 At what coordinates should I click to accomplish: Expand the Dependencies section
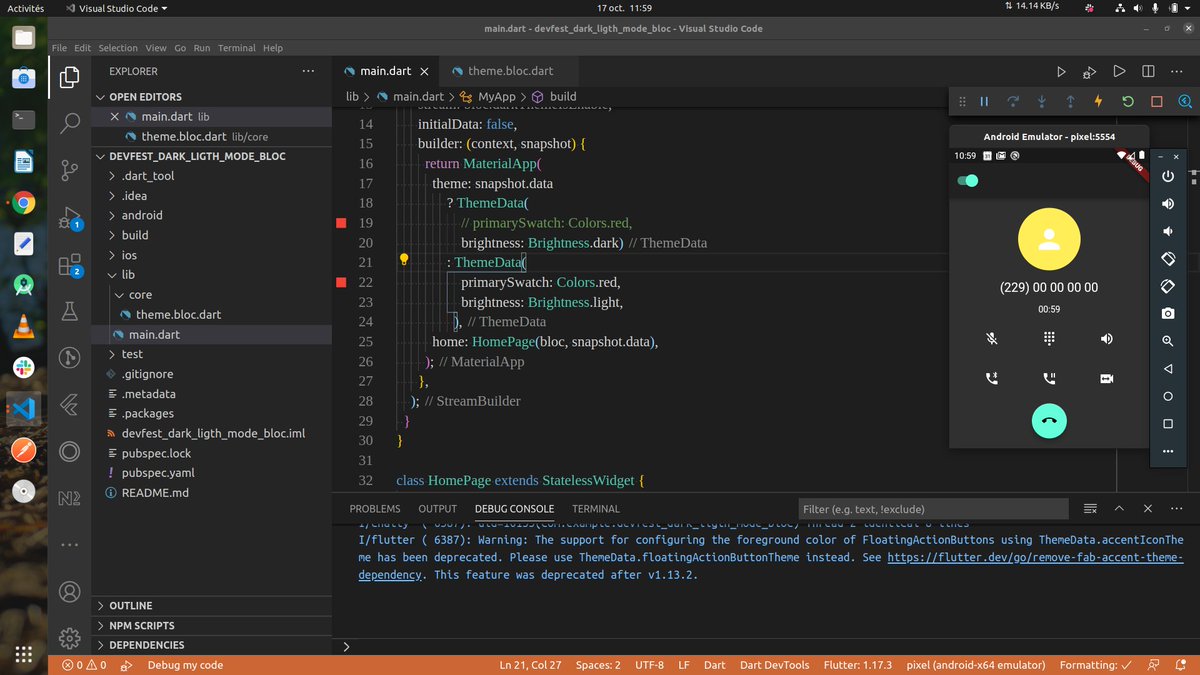211,645
